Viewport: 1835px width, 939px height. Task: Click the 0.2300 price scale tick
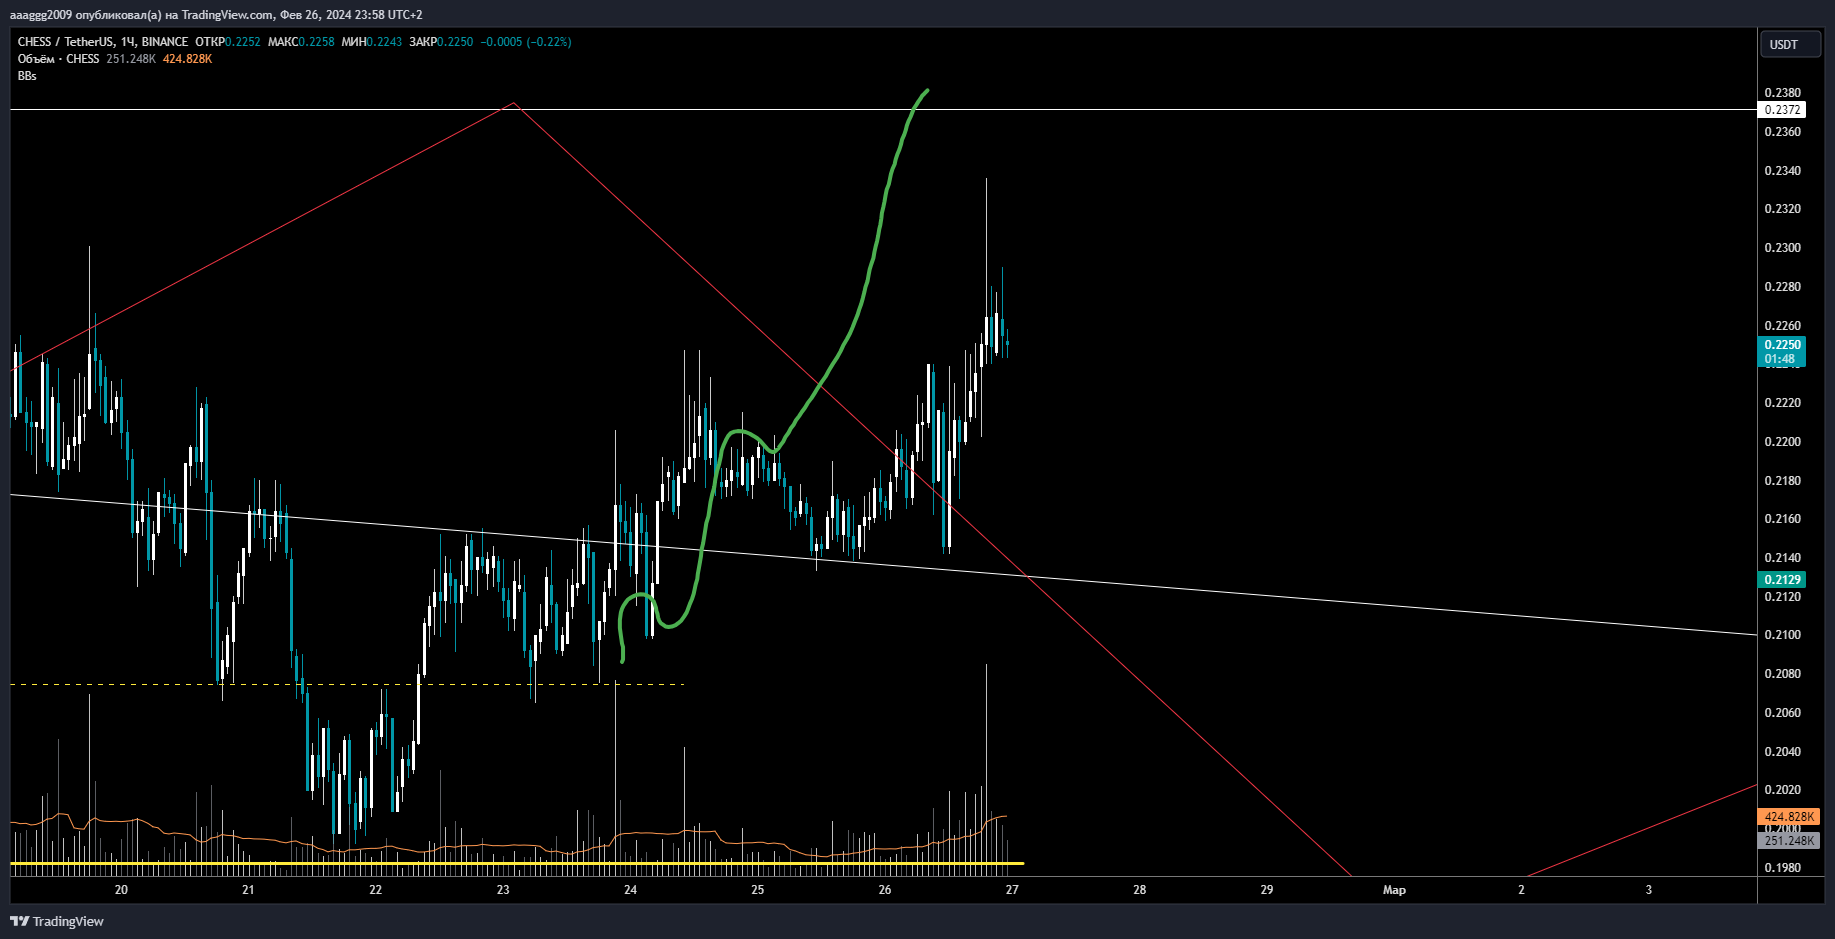[x=1782, y=248]
